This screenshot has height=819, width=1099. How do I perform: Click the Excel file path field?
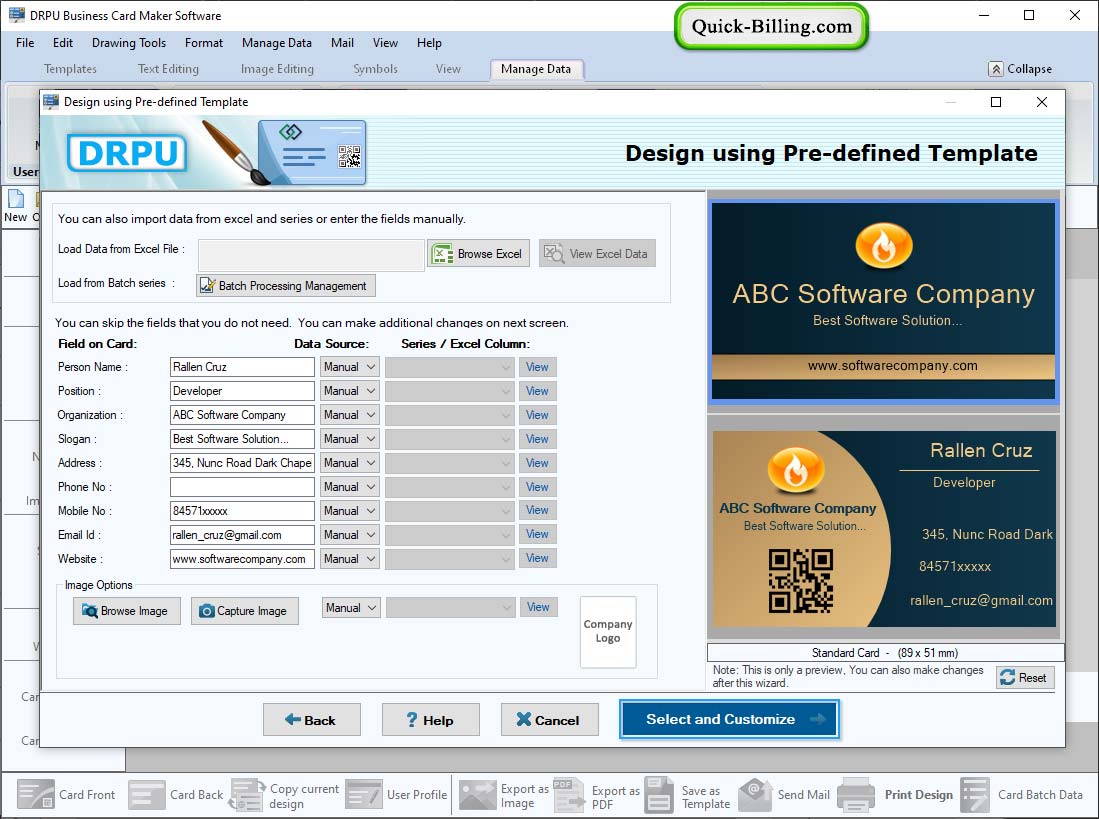(x=311, y=255)
